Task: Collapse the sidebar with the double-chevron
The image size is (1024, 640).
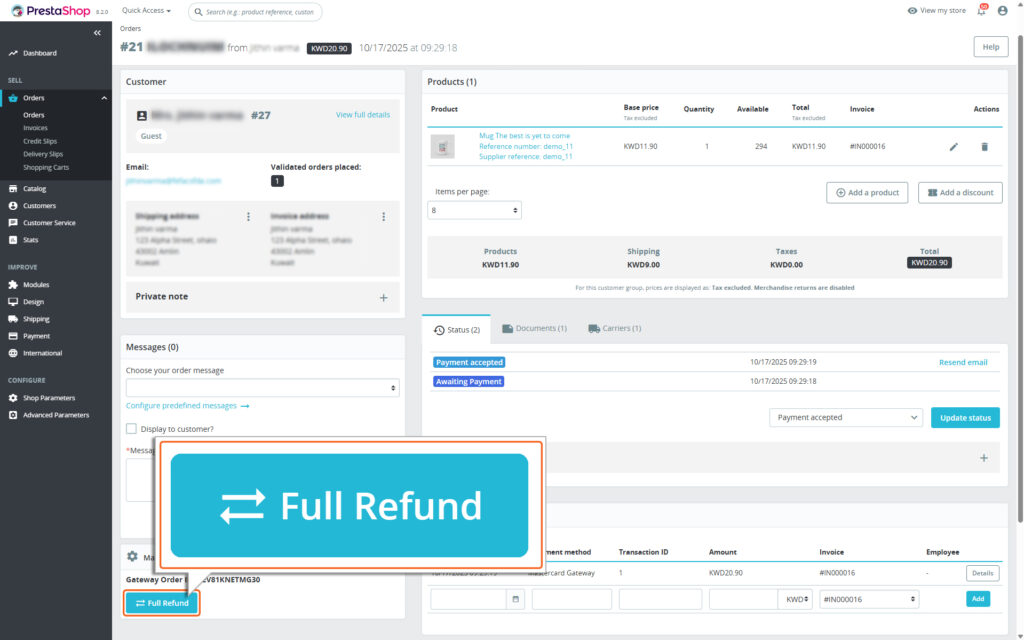Action: 96,32
